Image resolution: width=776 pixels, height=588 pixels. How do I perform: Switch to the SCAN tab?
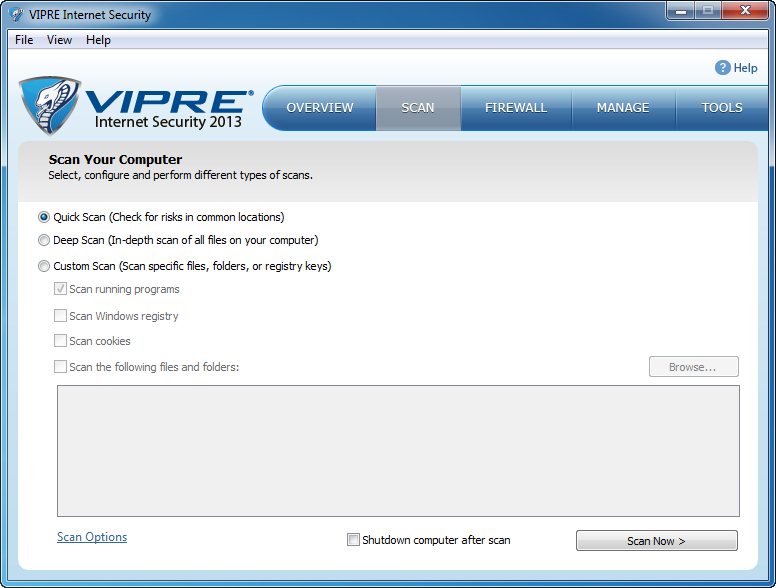418,108
